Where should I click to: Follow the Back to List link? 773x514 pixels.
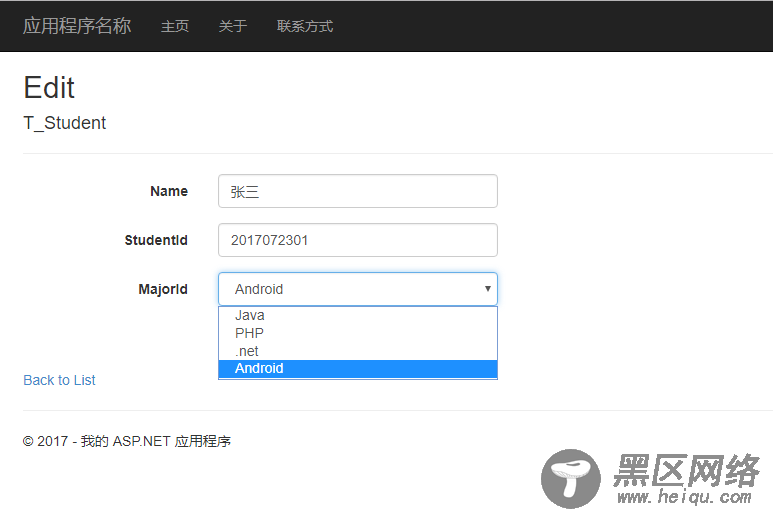tap(59, 380)
